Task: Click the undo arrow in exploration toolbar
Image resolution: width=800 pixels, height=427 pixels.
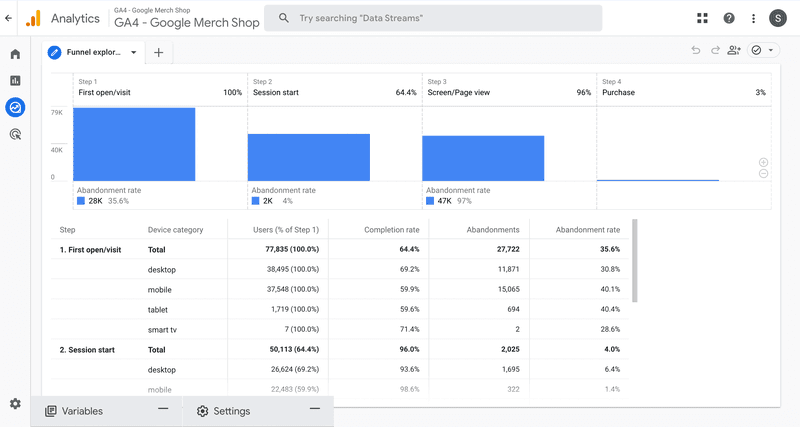Action: click(x=696, y=51)
